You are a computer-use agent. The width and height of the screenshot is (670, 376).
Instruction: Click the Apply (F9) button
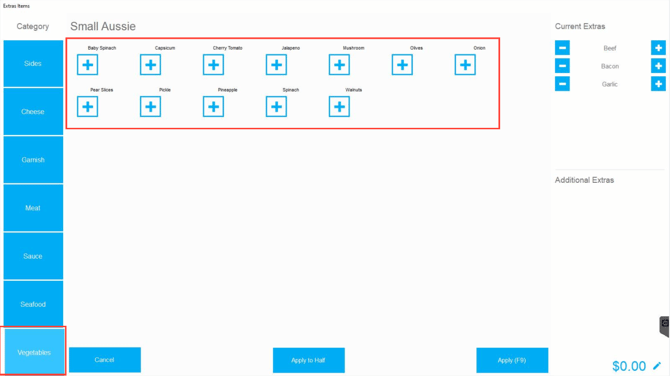pos(512,360)
